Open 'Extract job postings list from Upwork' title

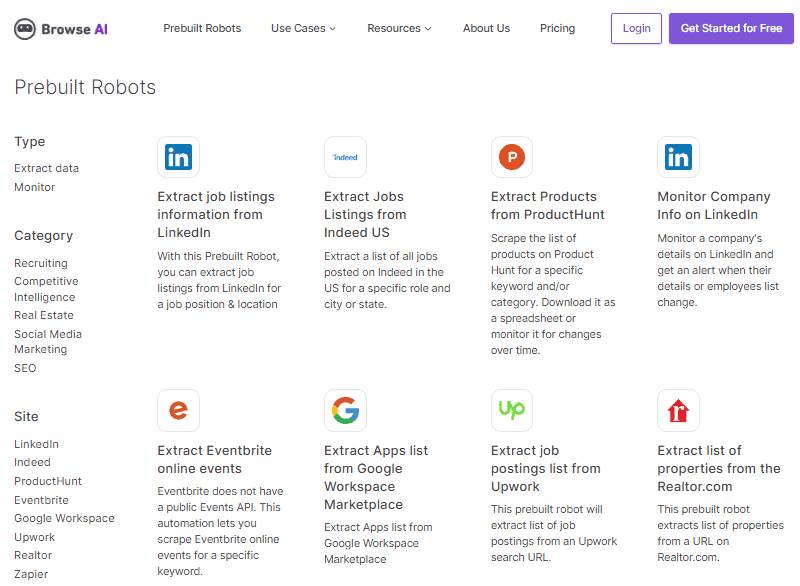coord(545,468)
